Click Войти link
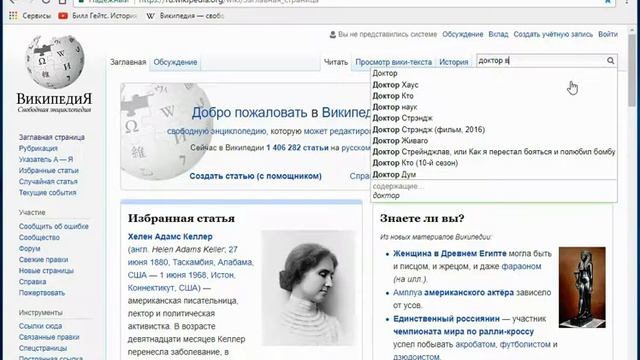The width and height of the screenshot is (640, 360). (x=608, y=34)
